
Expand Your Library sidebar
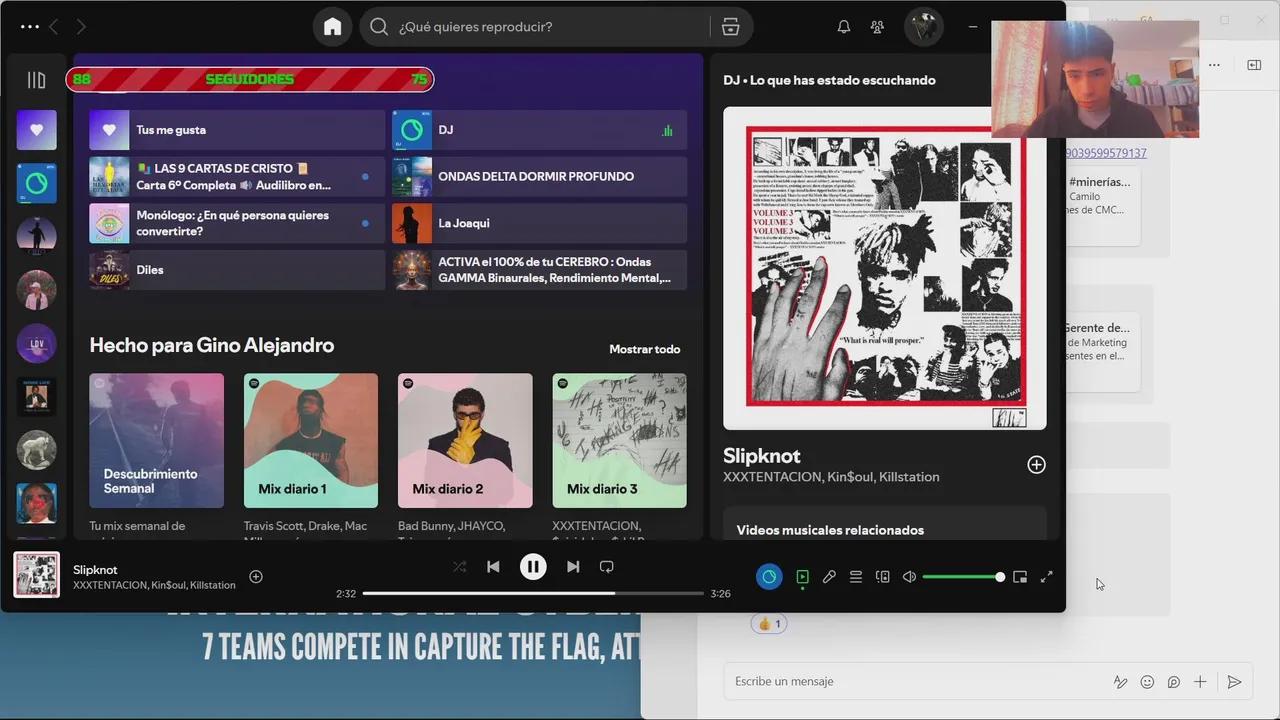36,80
